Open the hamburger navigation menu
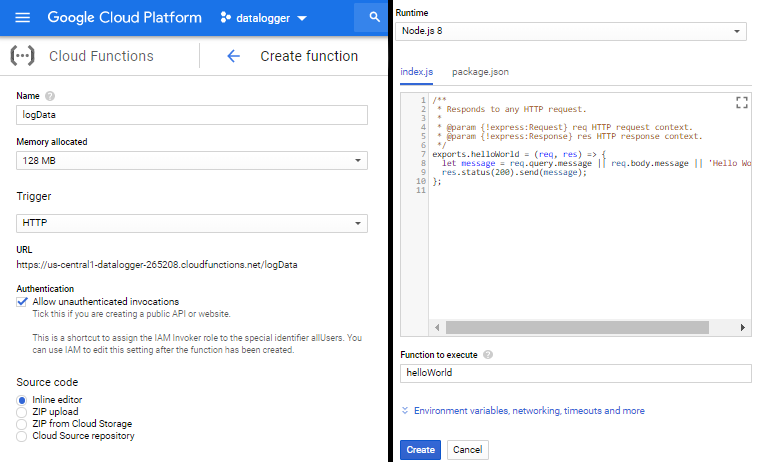 [x=22, y=18]
